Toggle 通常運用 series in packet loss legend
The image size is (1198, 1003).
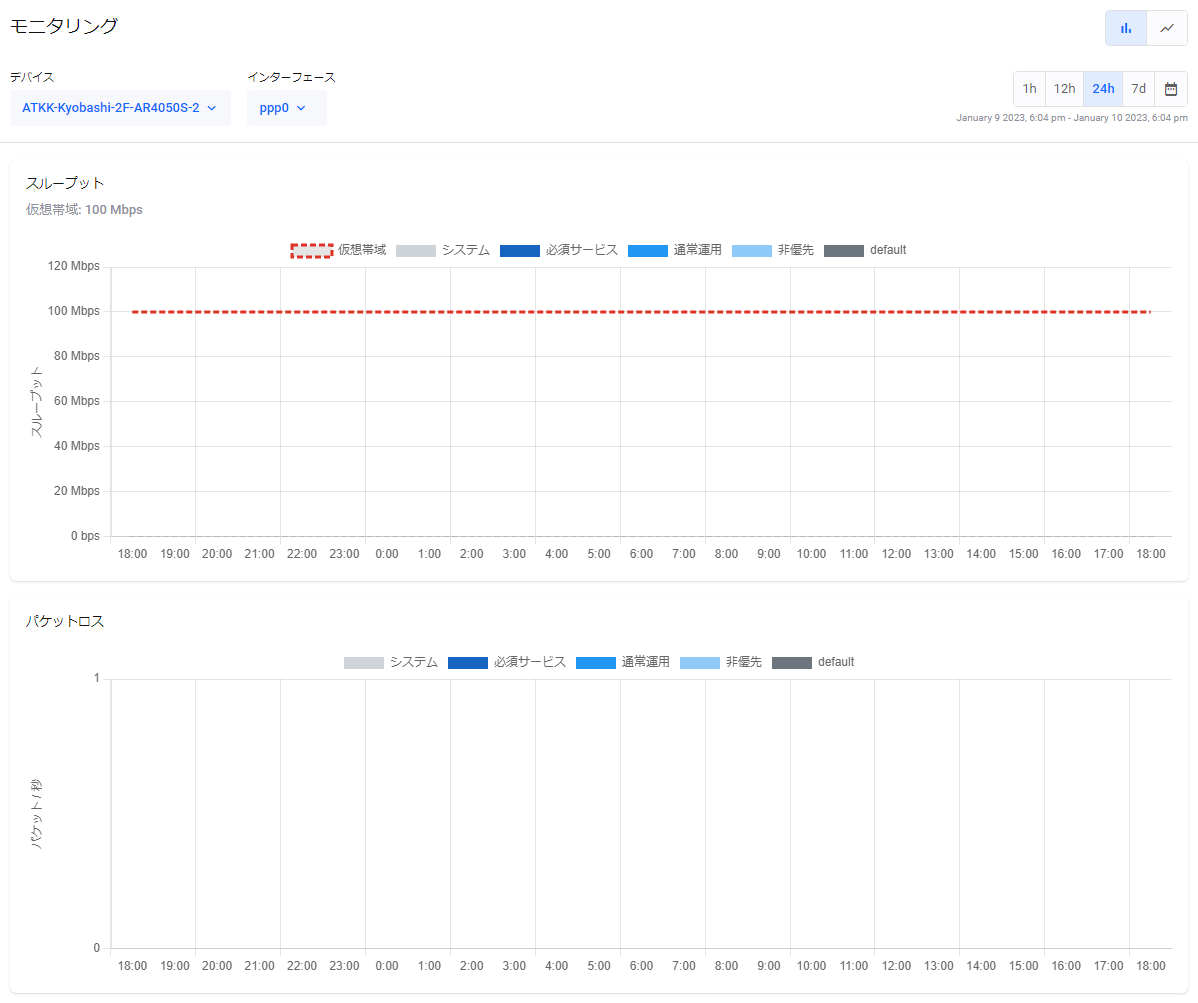click(622, 662)
